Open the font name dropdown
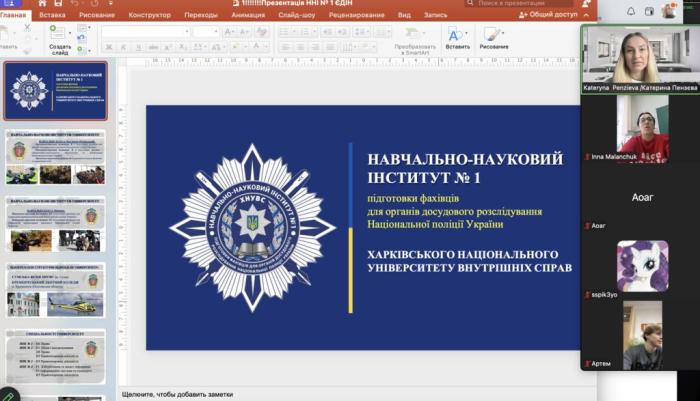 coord(145,31)
